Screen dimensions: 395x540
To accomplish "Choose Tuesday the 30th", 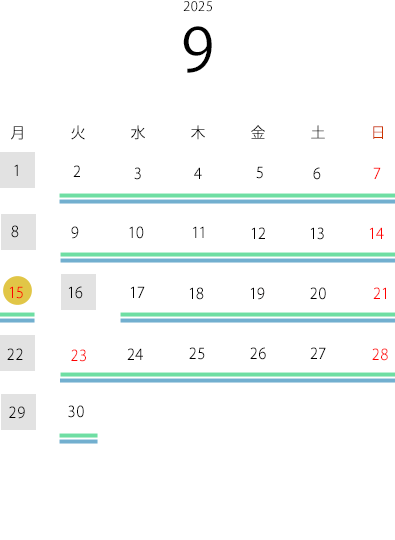I will (x=76, y=412).
